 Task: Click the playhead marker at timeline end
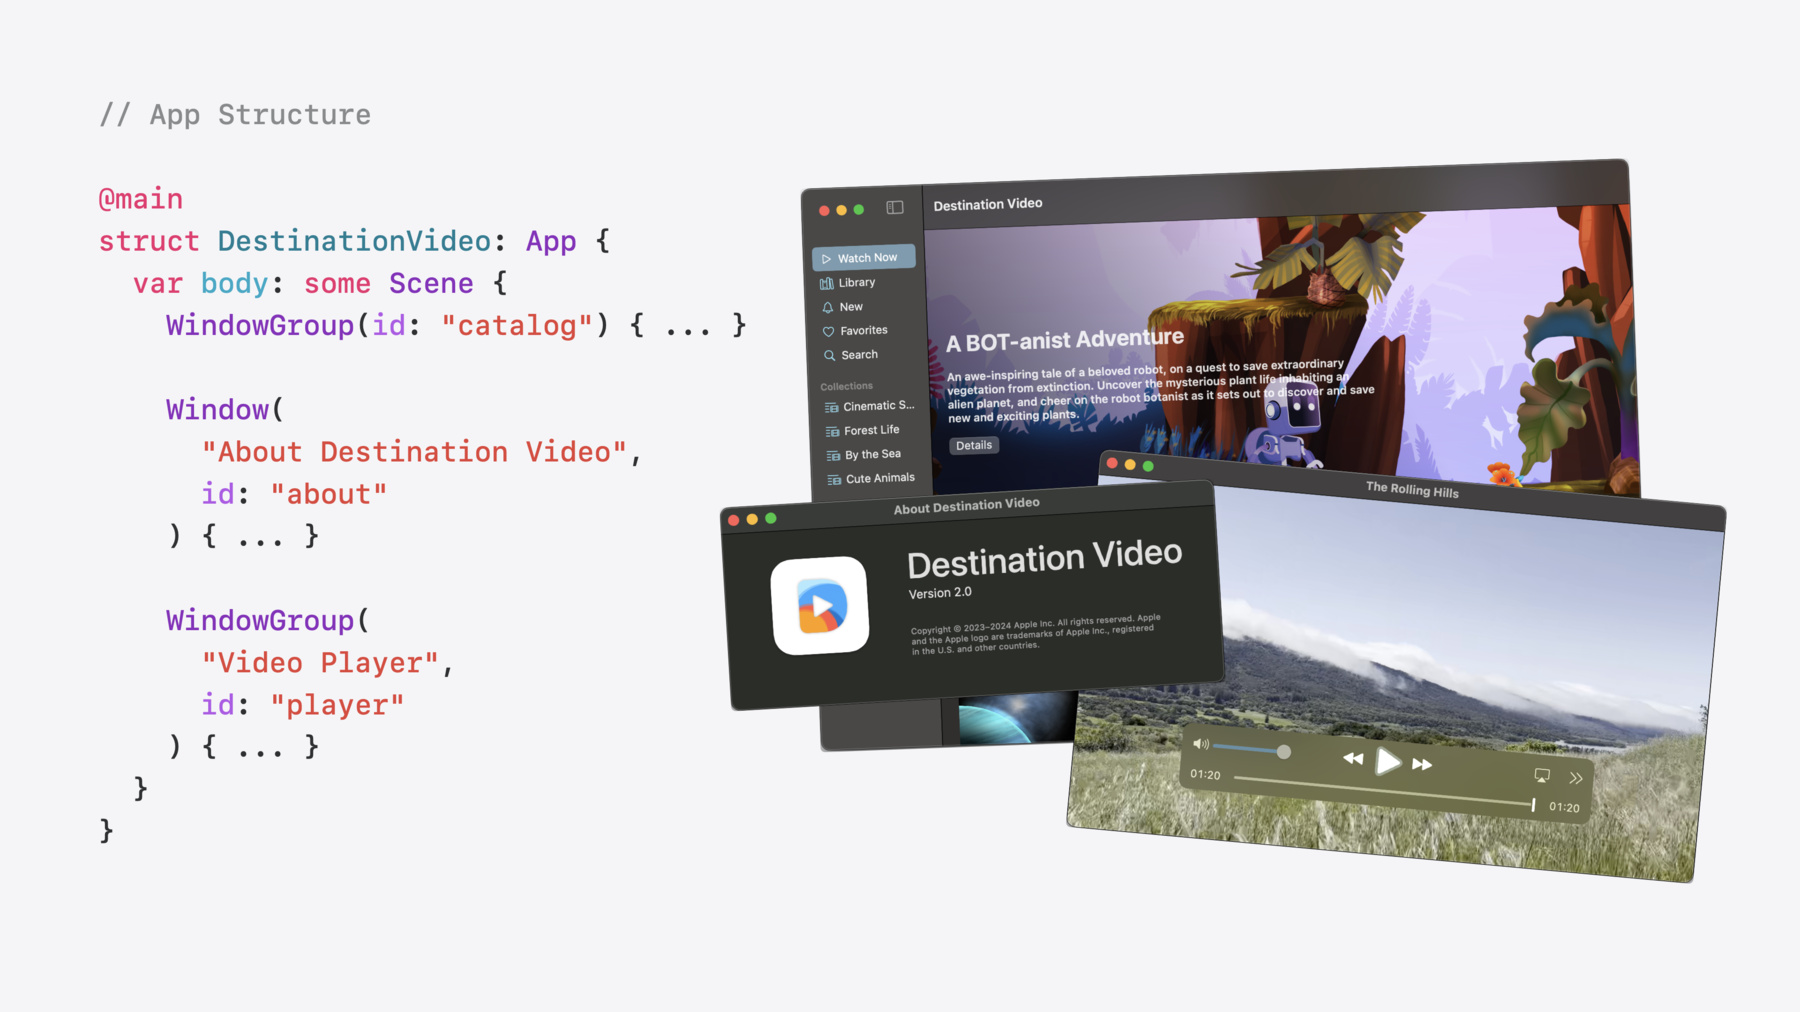[1533, 804]
